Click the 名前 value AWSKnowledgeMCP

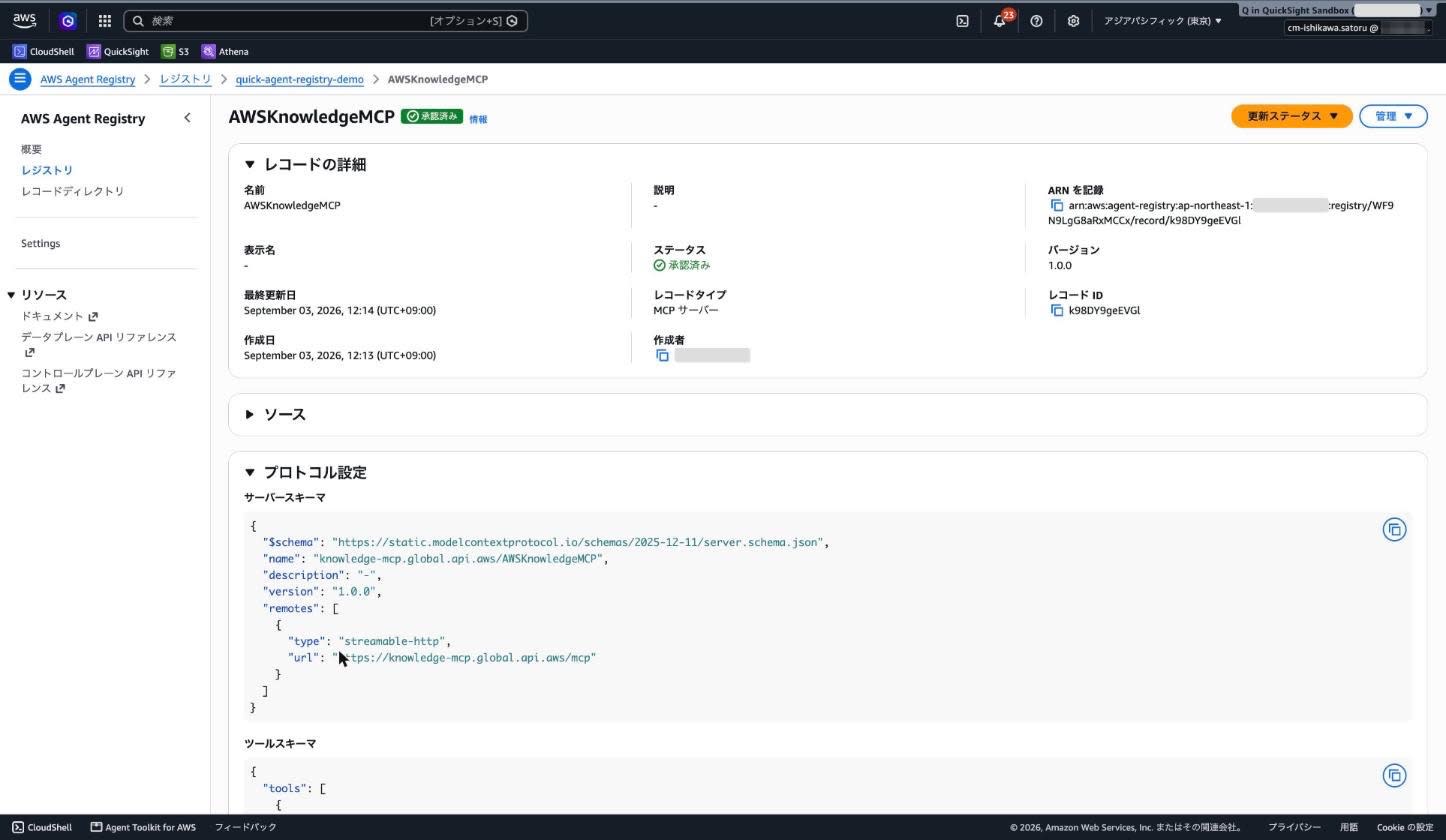pos(292,205)
